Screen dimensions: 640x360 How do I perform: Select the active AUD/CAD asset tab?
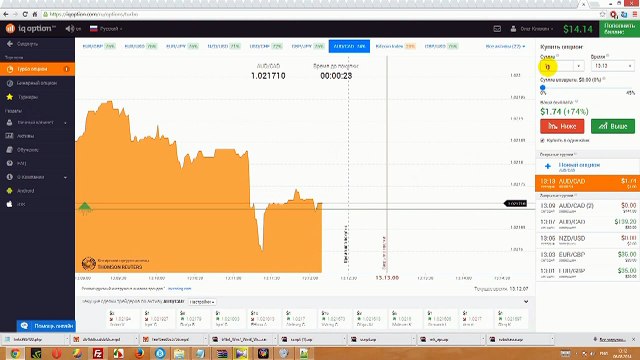tap(349, 46)
